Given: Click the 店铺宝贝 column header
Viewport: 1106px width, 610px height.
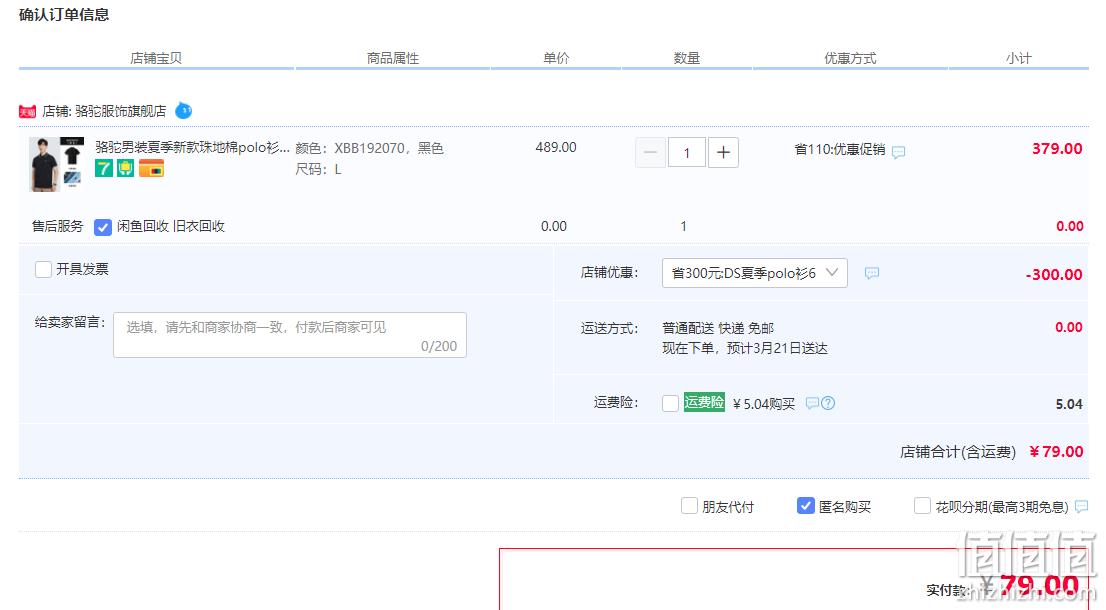Looking at the screenshot, I should [156, 59].
